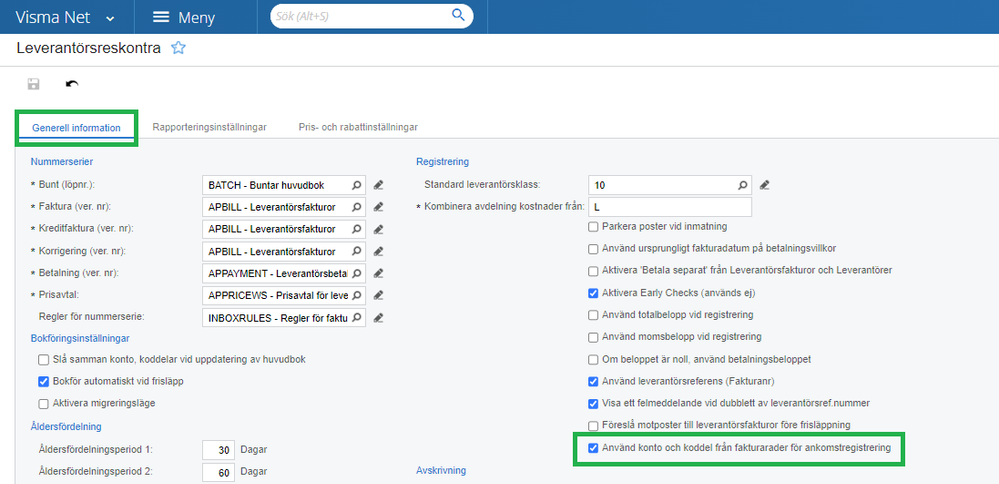Click the undo arrow icon

click(71, 84)
